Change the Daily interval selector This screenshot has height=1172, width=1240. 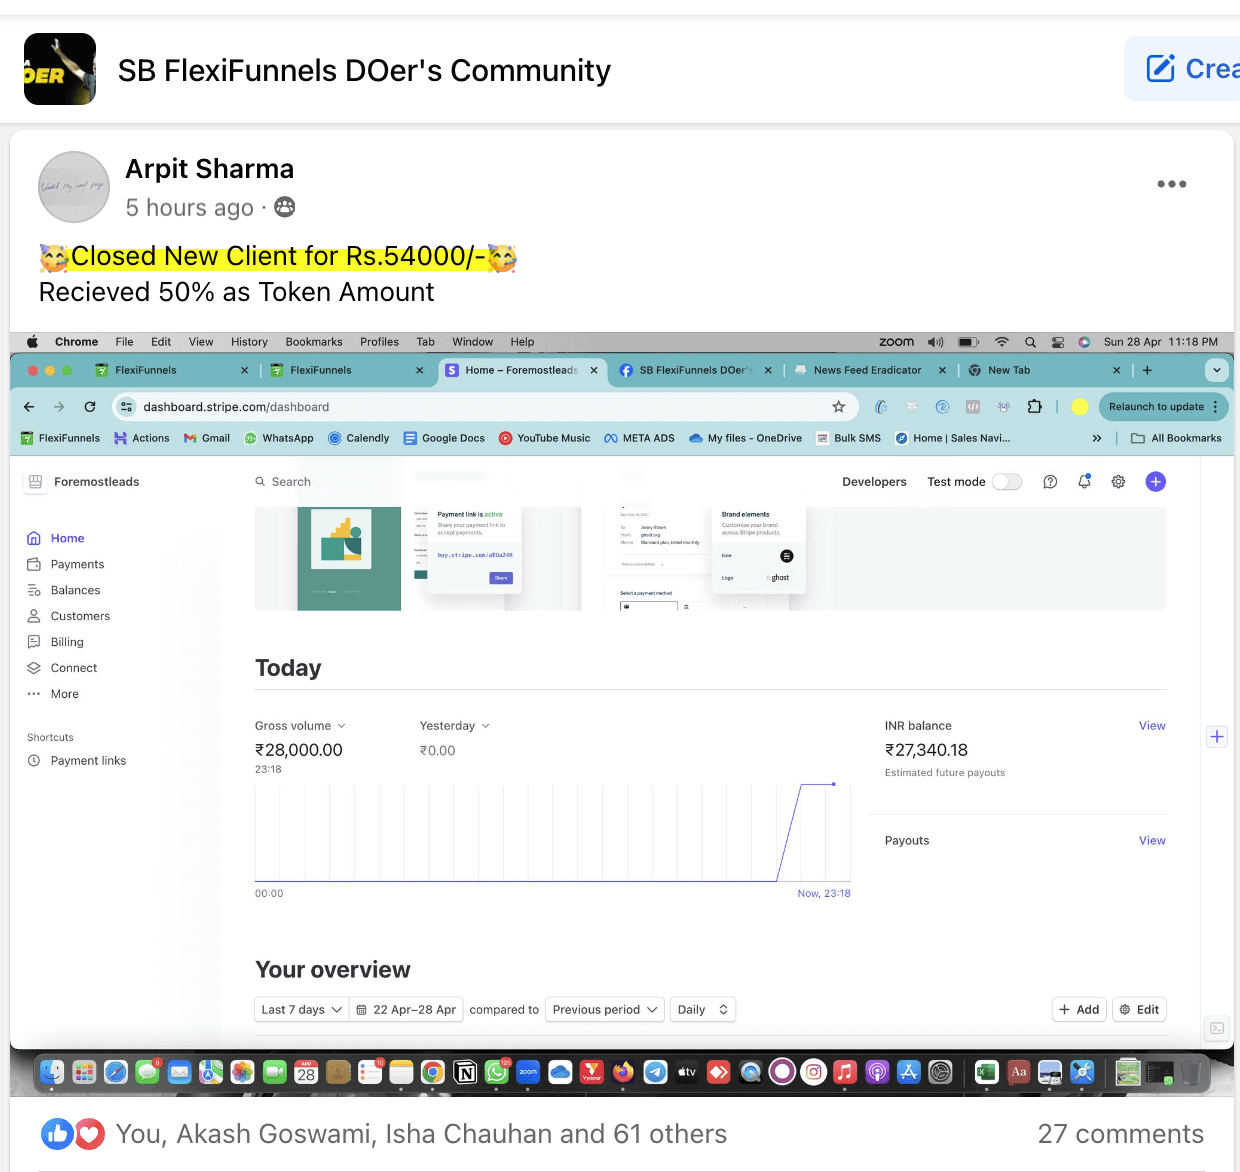click(x=703, y=1010)
